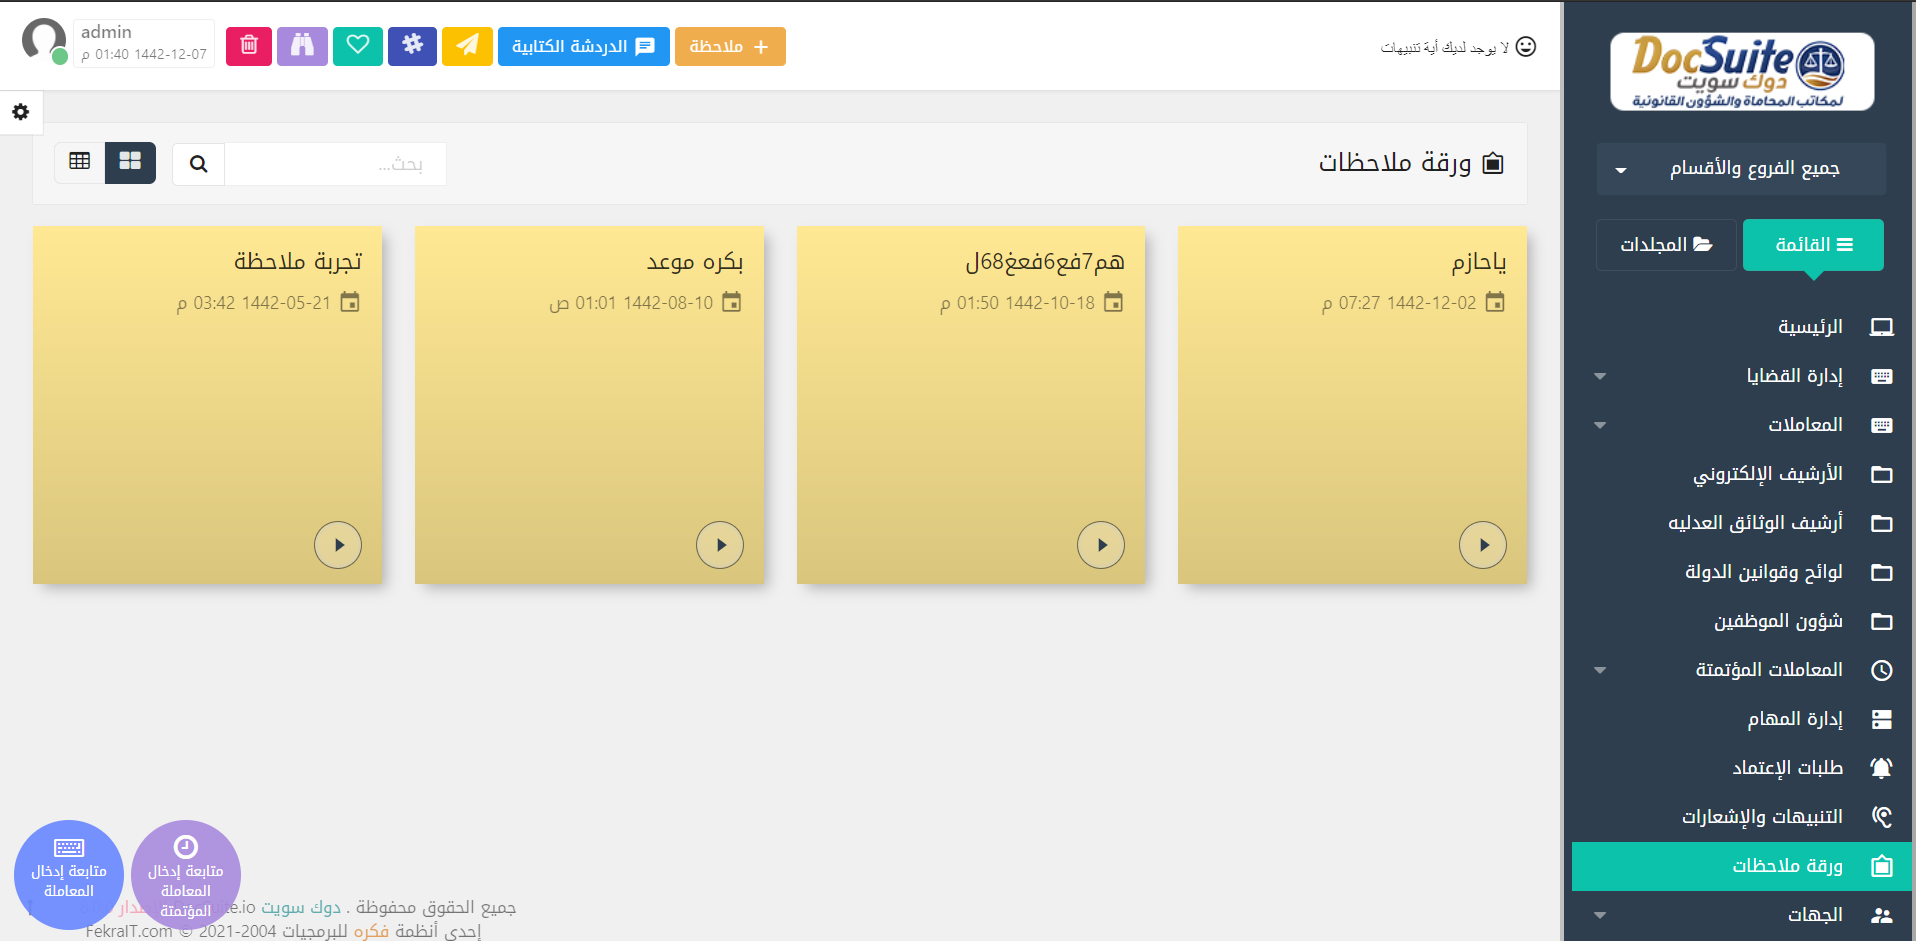
Task: Open the admin user avatar
Action: pyautogui.click(x=44, y=41)
